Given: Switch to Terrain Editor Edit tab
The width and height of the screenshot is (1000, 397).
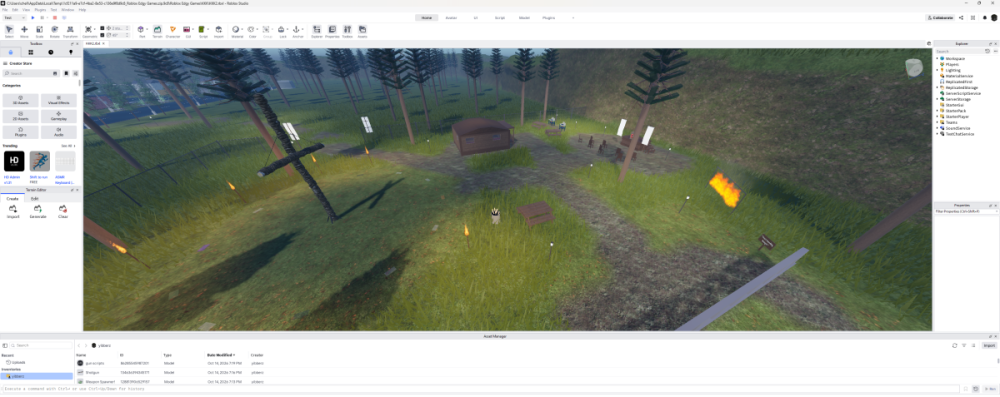Looking at the screenshot, I should [x=34, y=198].
